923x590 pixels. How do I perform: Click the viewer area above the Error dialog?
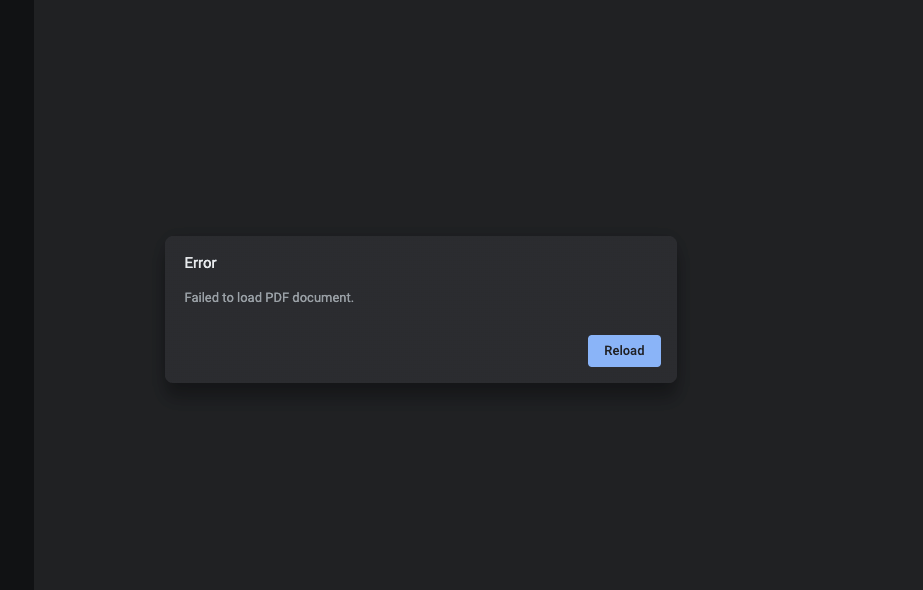[x=420, y=120]
